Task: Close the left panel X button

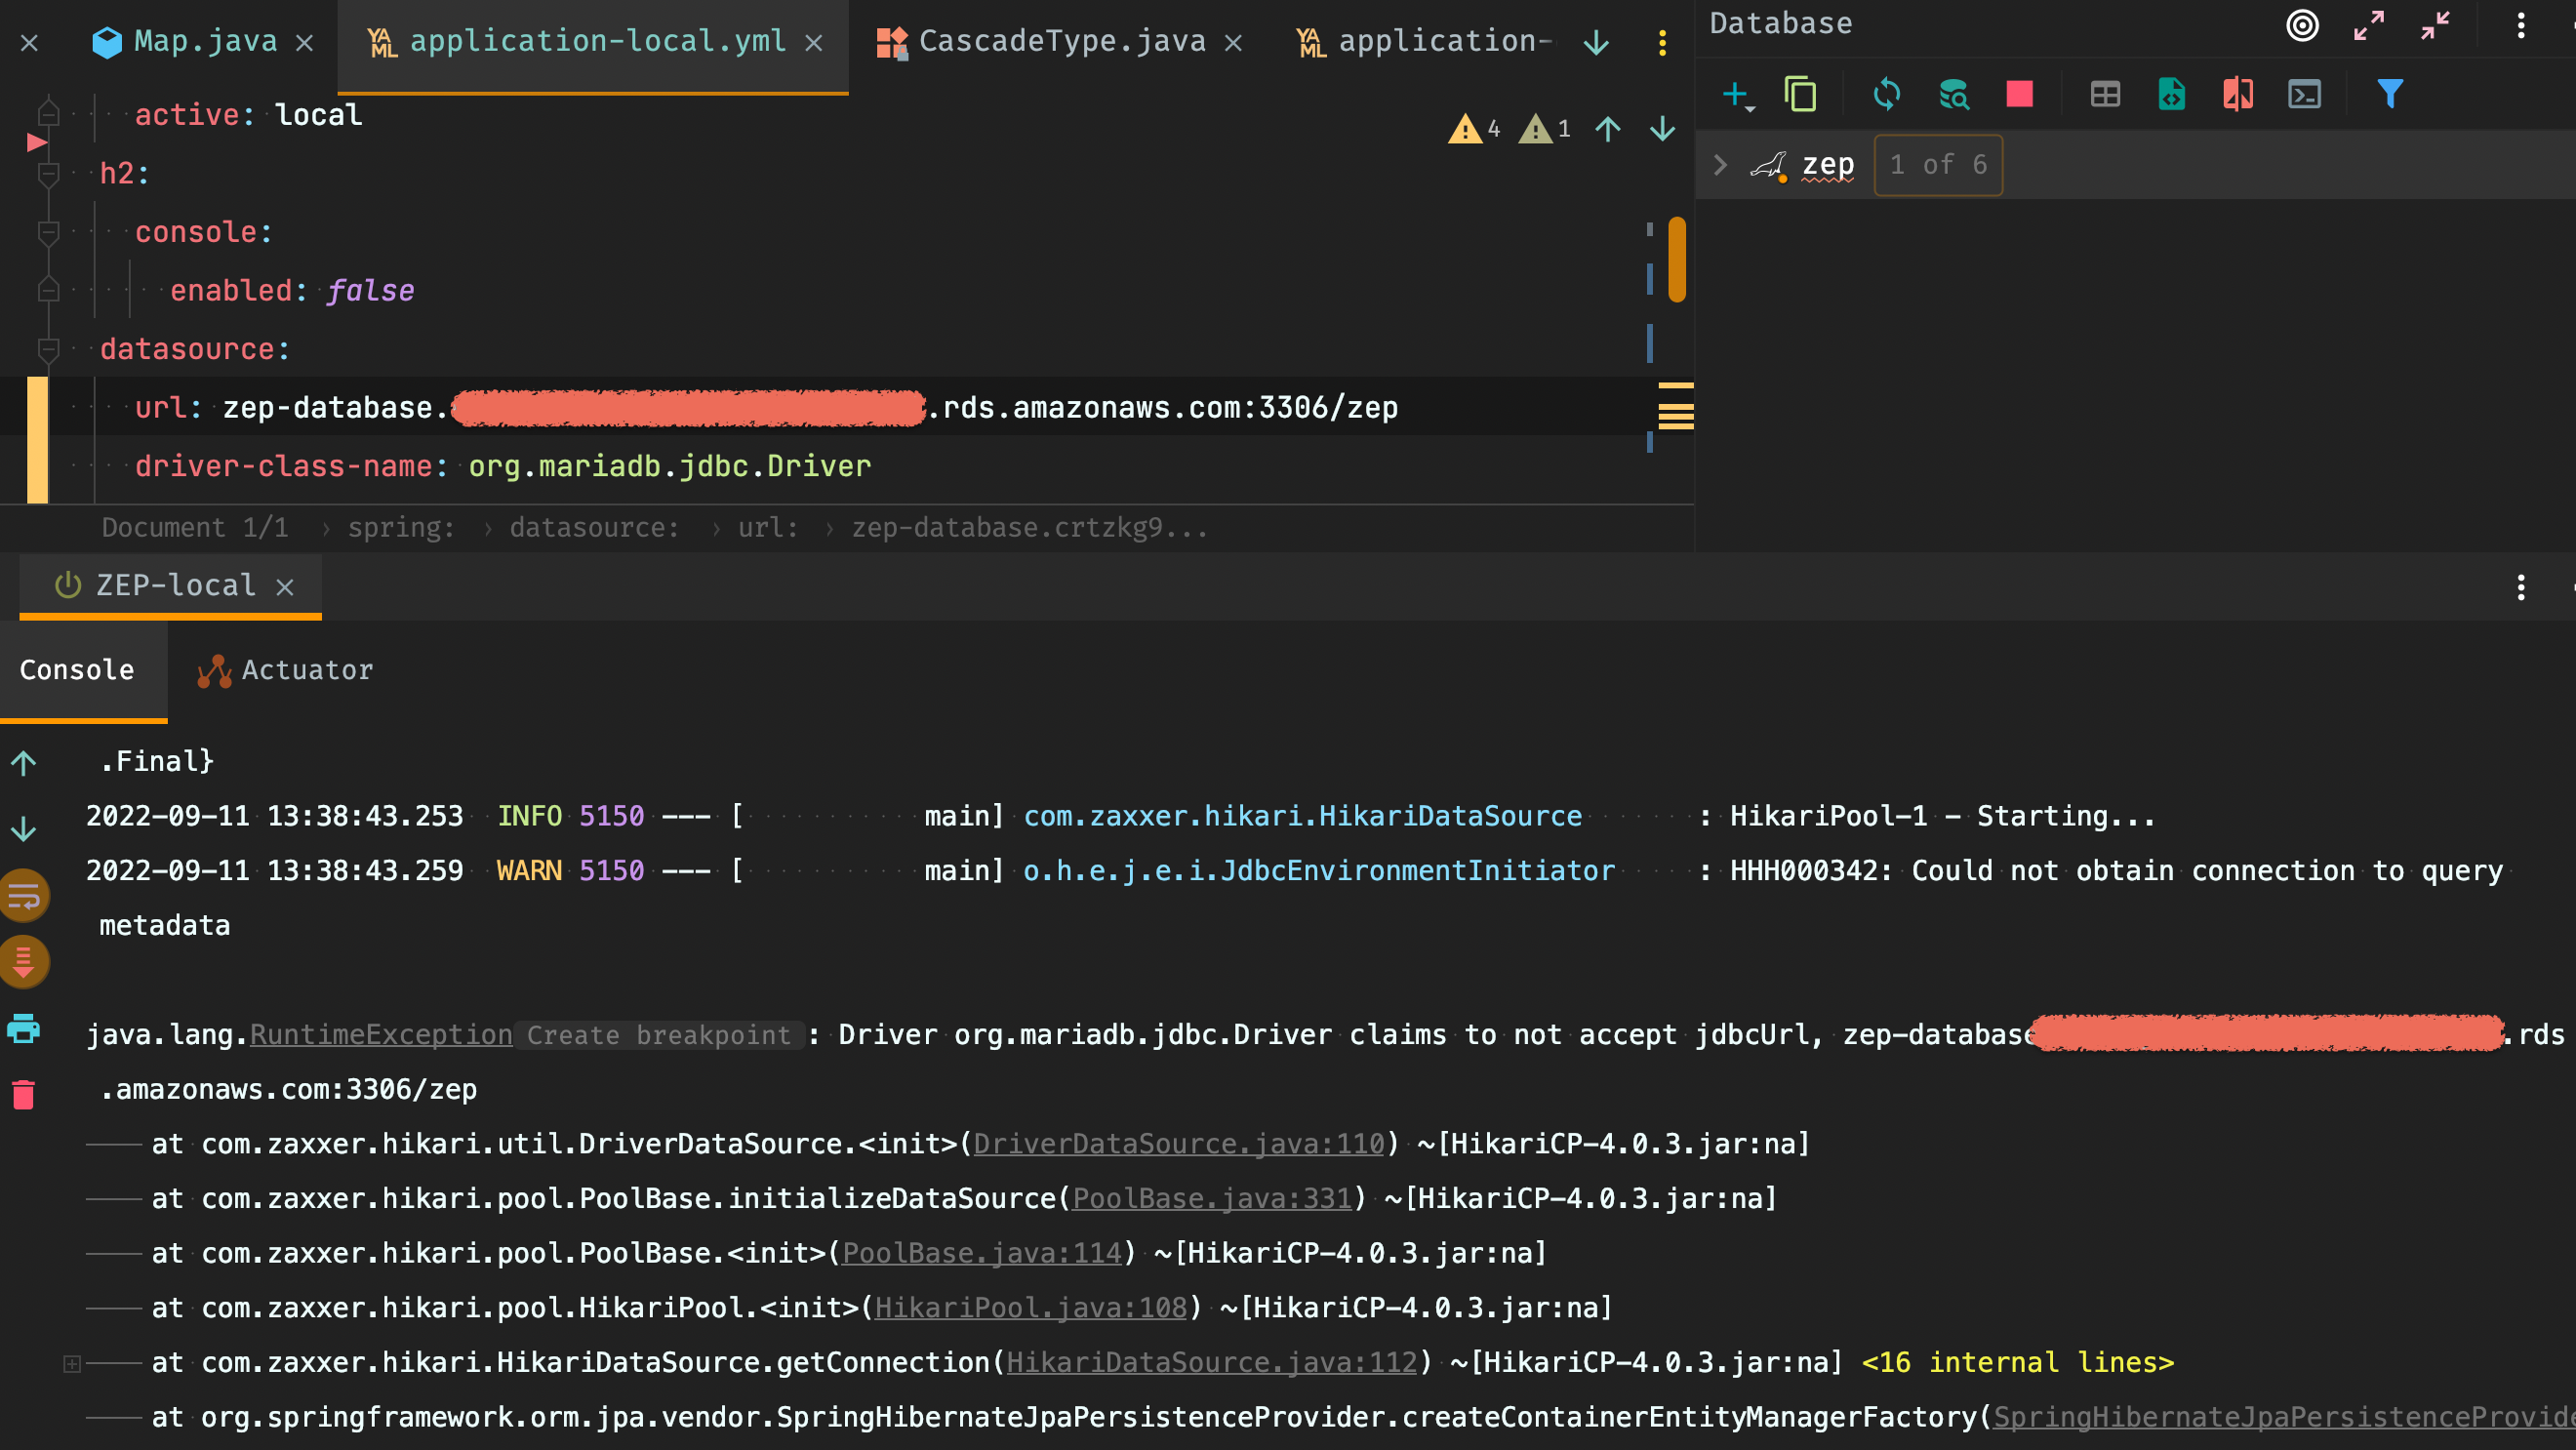Action: click(29, 43)
